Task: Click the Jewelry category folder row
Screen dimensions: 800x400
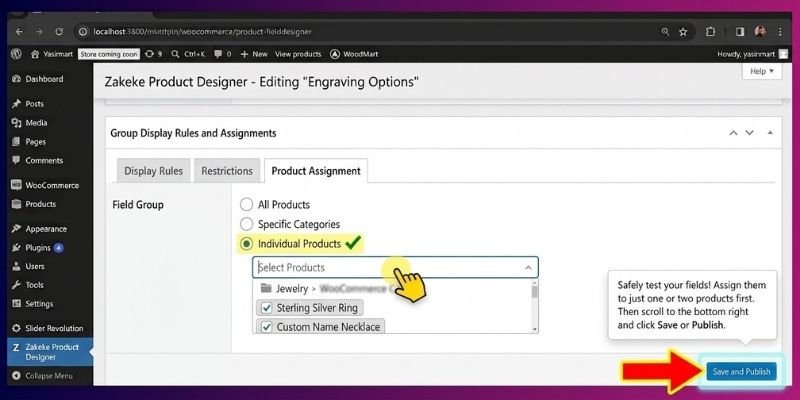Action: (x=392, y=289)
